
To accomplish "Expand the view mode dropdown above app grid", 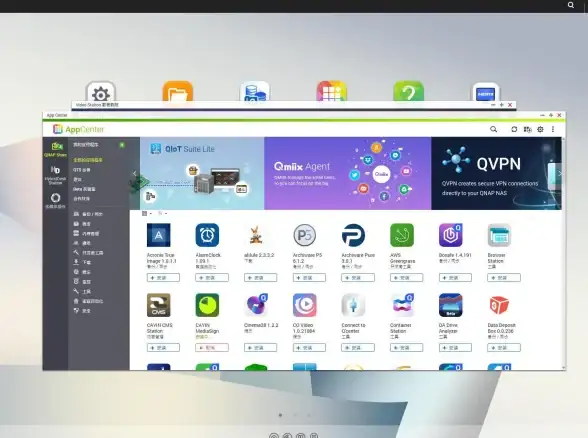I will (147, 213).
